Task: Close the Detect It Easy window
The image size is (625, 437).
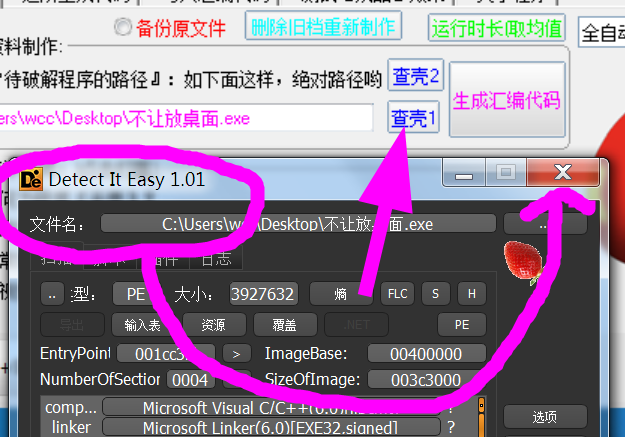Action: (563, 173)
